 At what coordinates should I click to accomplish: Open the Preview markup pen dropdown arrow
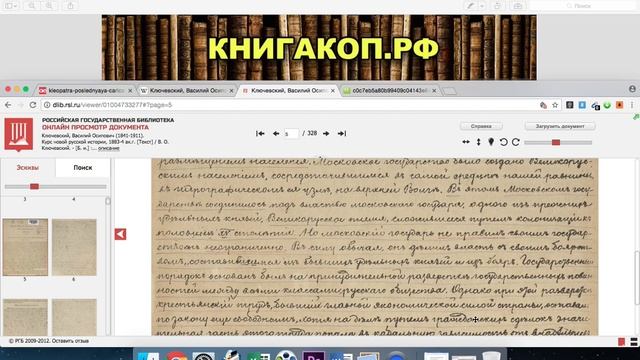pos(482,6)
